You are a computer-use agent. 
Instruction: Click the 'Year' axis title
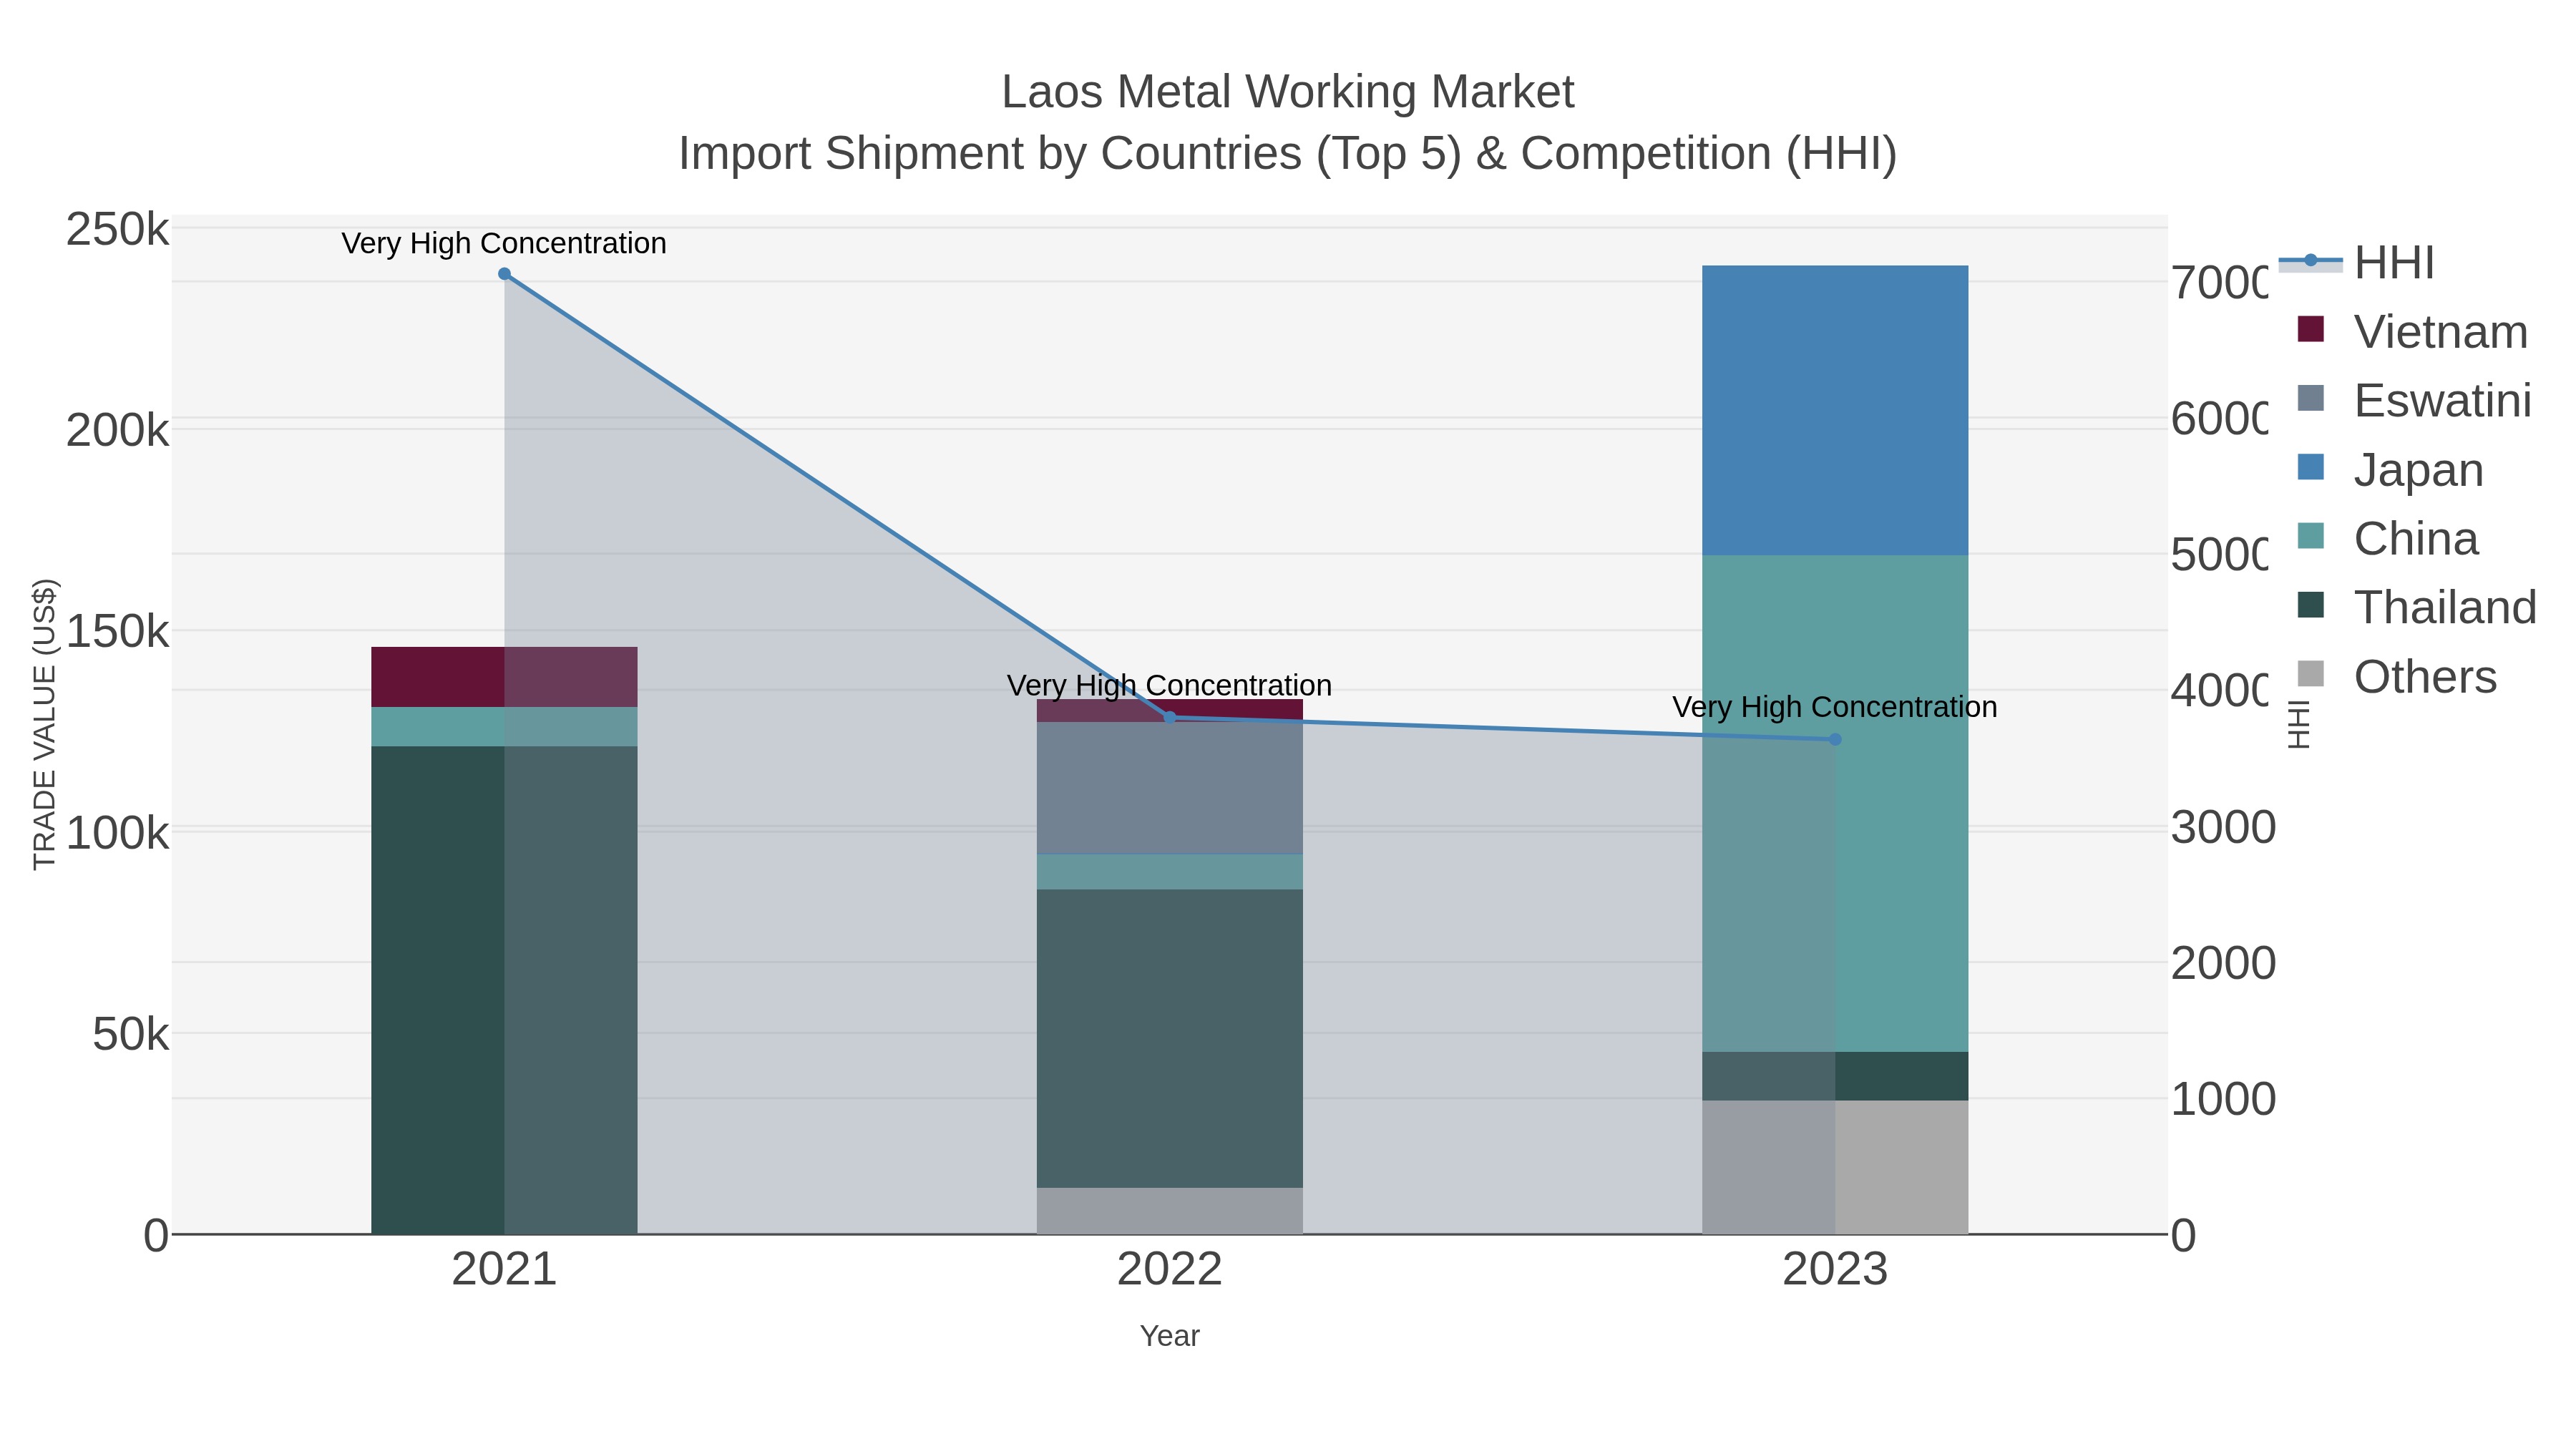click(x=1170, y=1336)
